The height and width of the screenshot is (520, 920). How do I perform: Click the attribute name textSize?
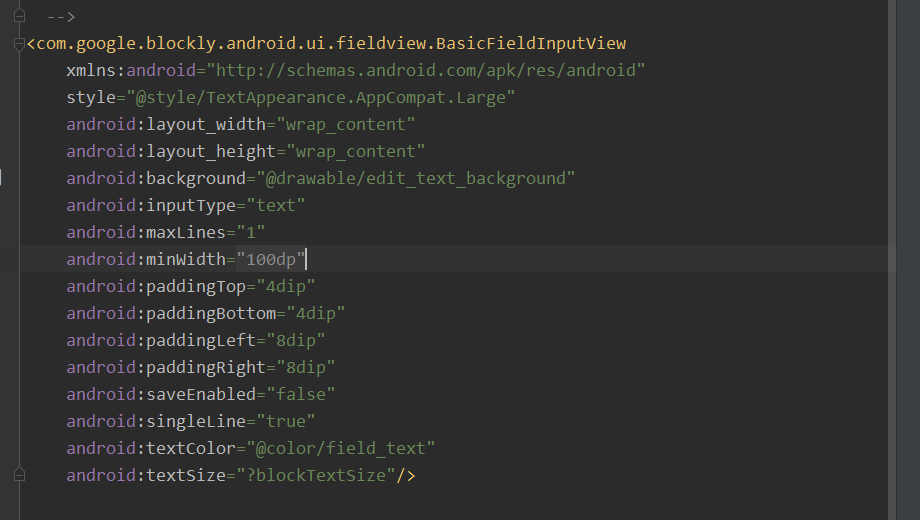[x=186, y=475]
